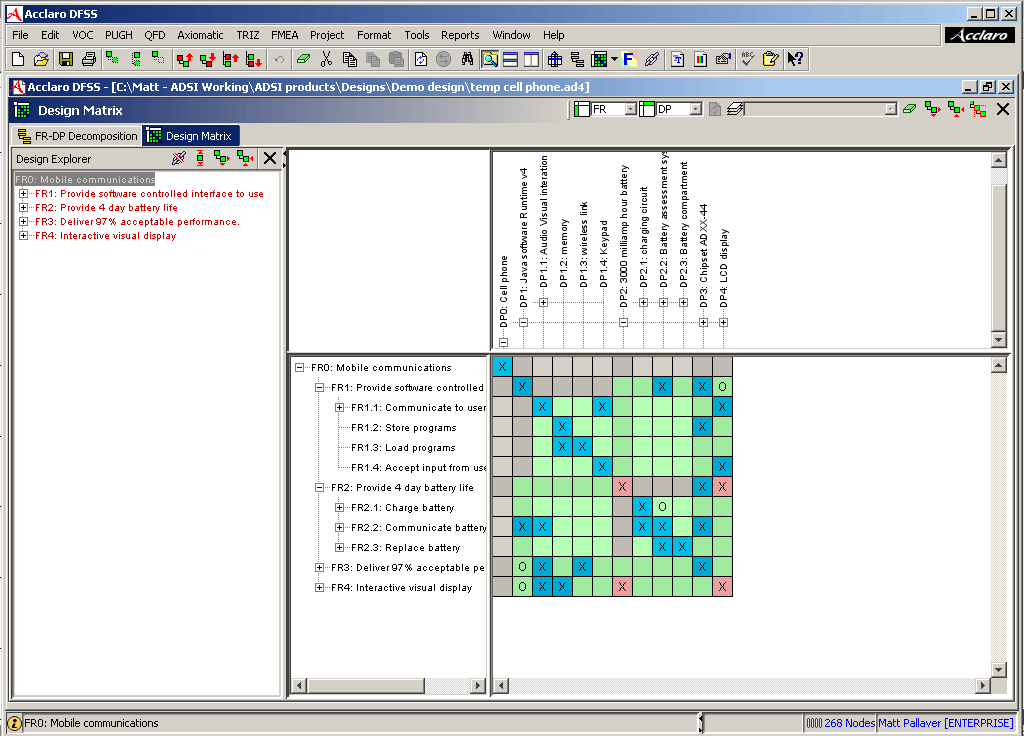Click the Save floppy disk icon
Screen dimensions: 1024x736
[65, 60]
